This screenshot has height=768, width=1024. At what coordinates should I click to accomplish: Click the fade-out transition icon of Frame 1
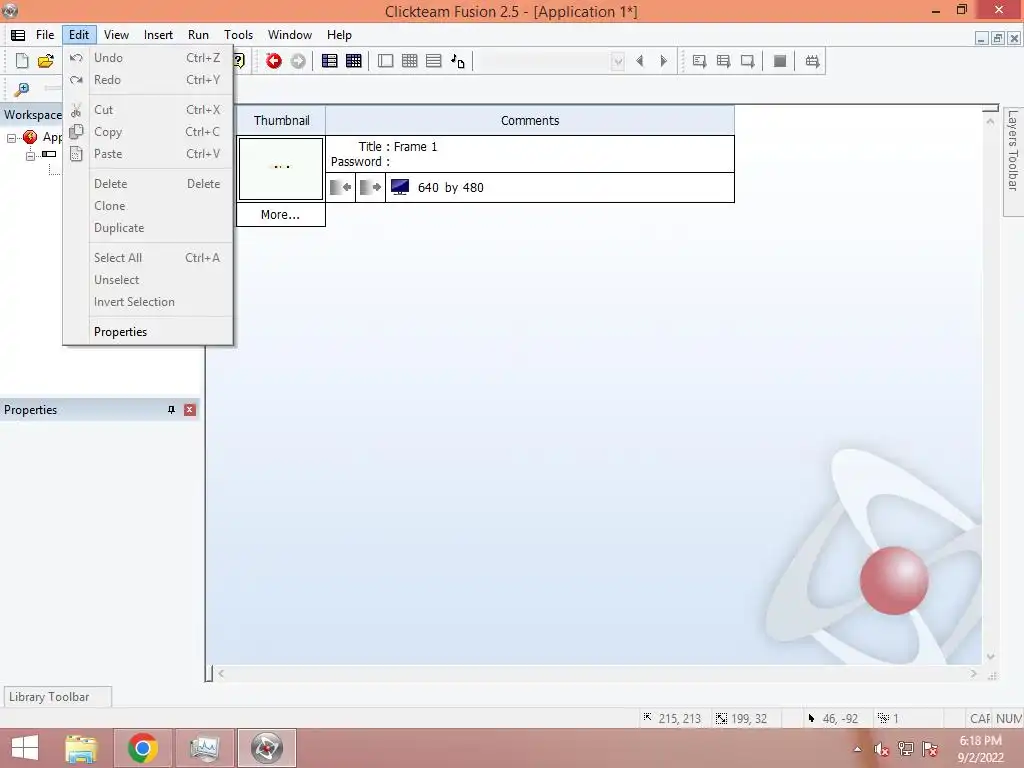click(370, 187)
